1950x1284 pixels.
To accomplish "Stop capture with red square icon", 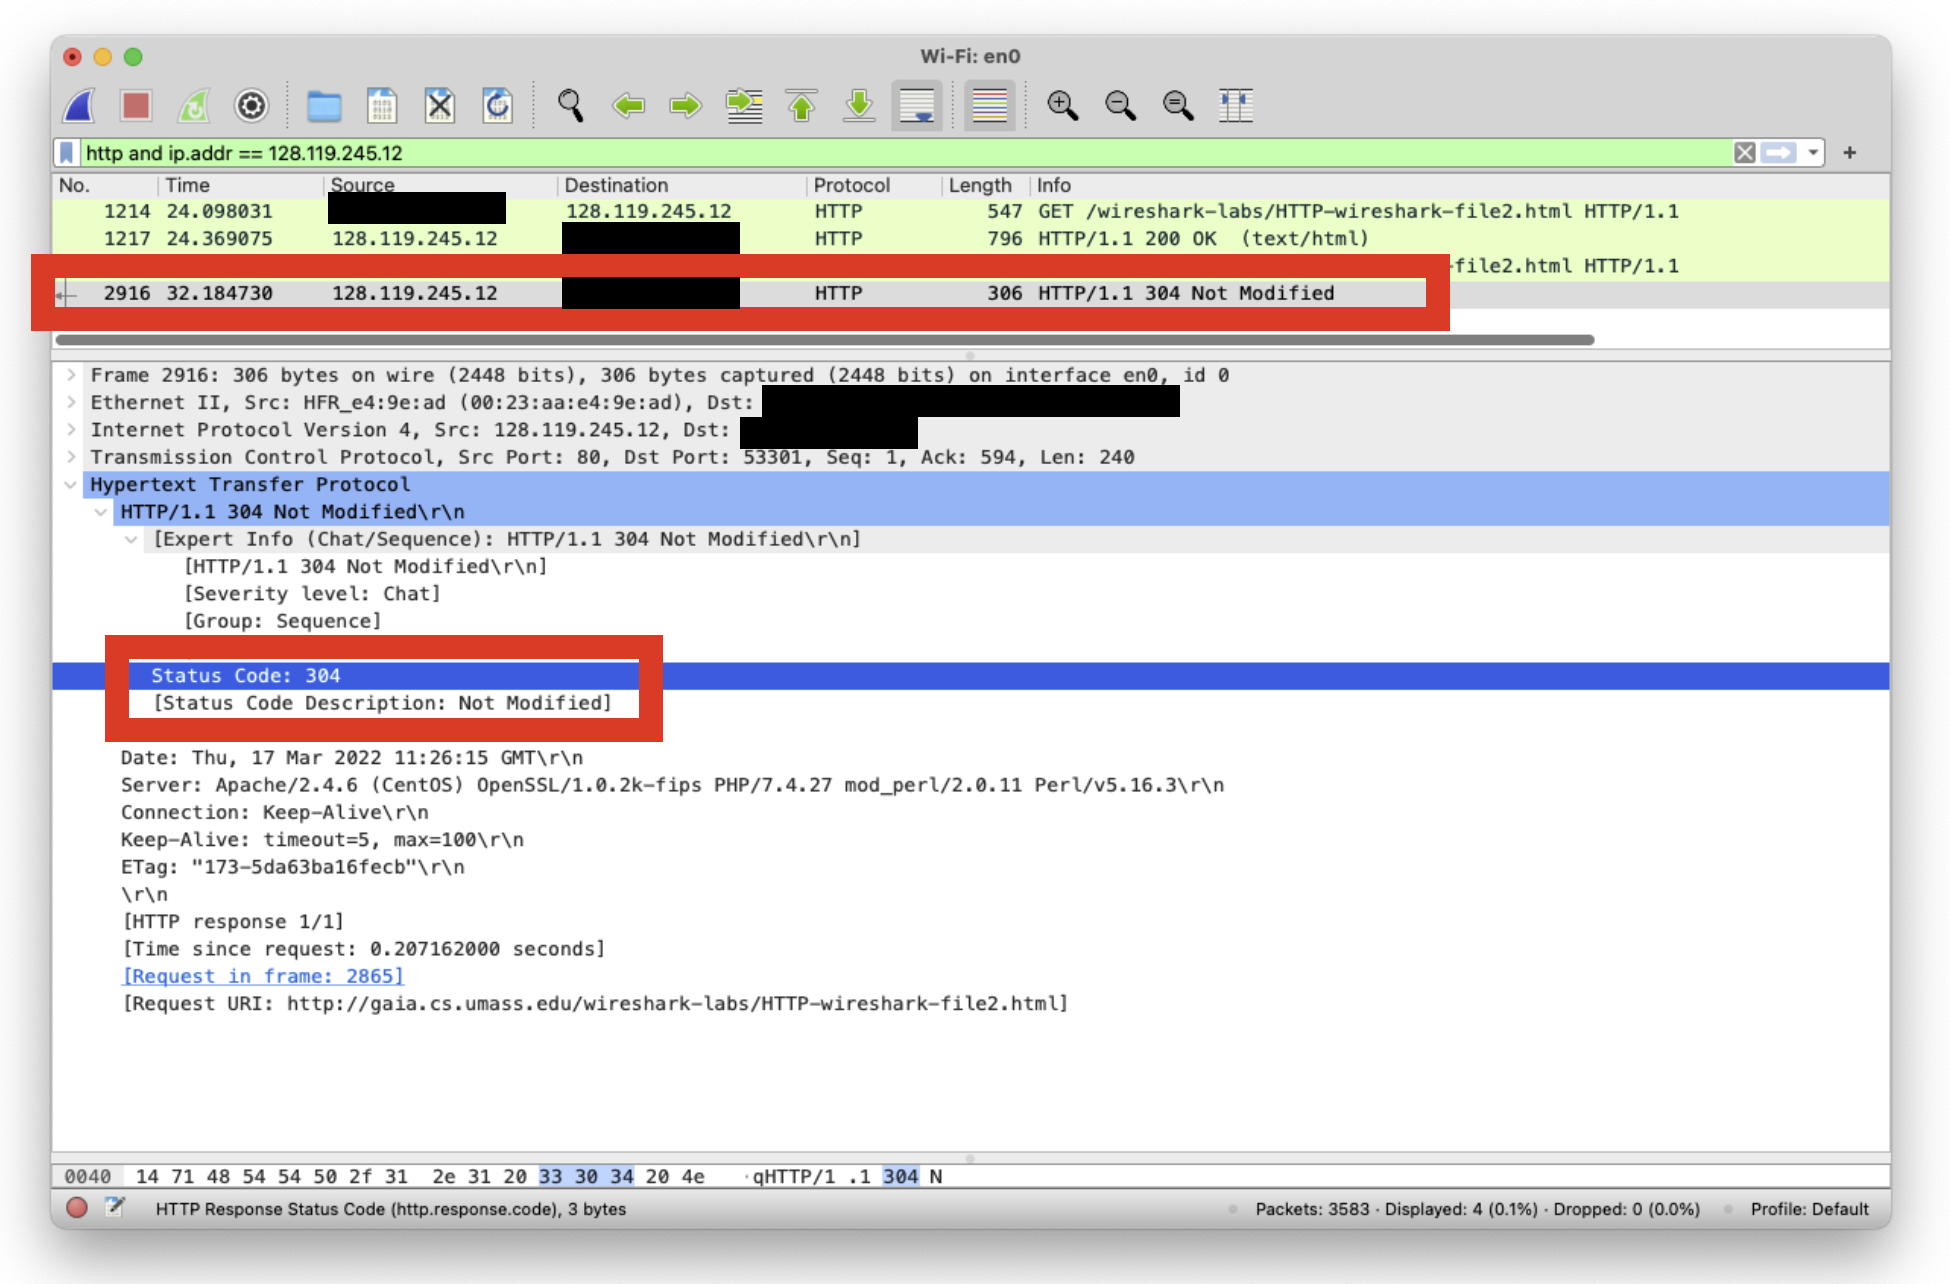I will point(136,105).
